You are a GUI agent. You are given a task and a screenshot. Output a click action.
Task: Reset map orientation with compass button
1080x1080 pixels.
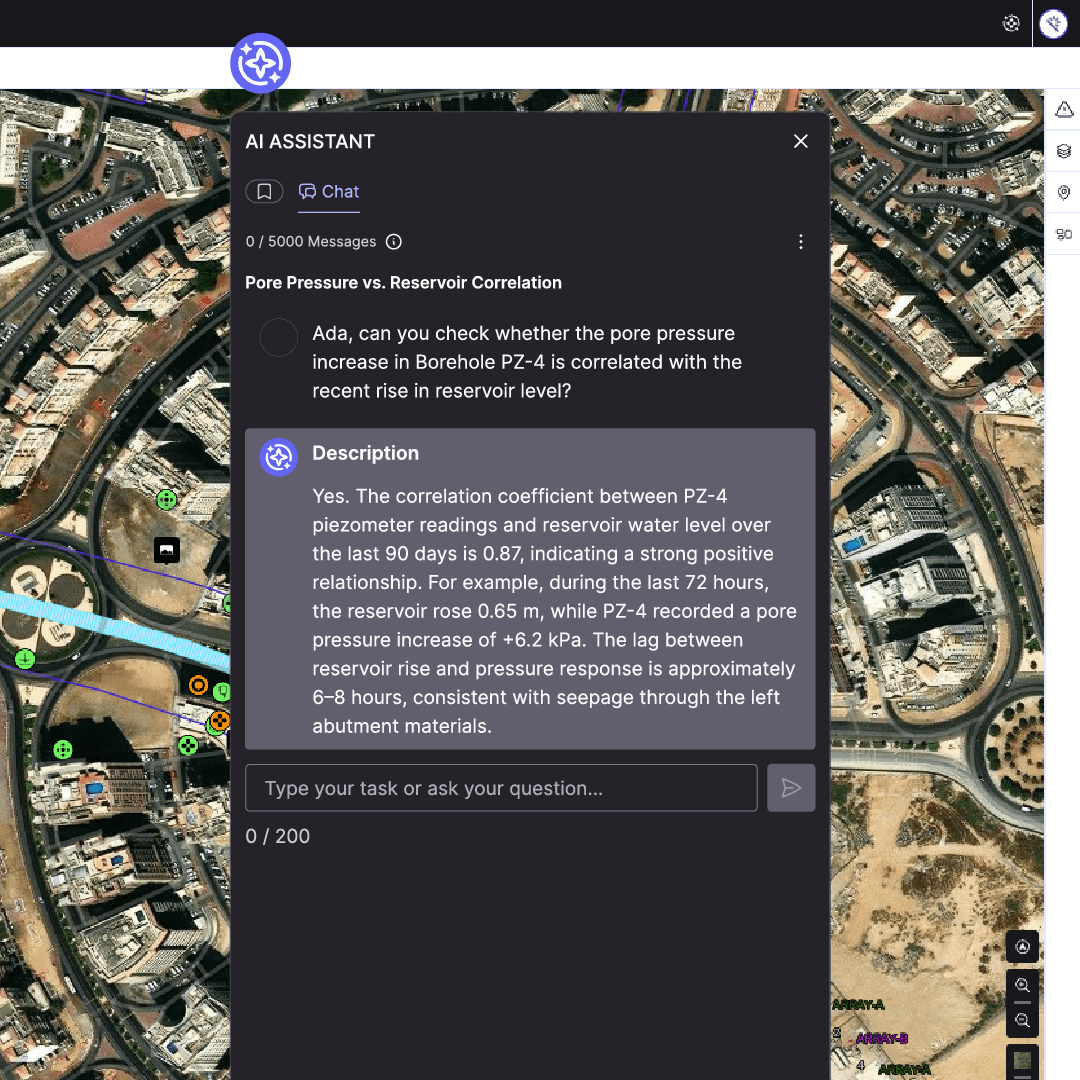point(1022,946)
